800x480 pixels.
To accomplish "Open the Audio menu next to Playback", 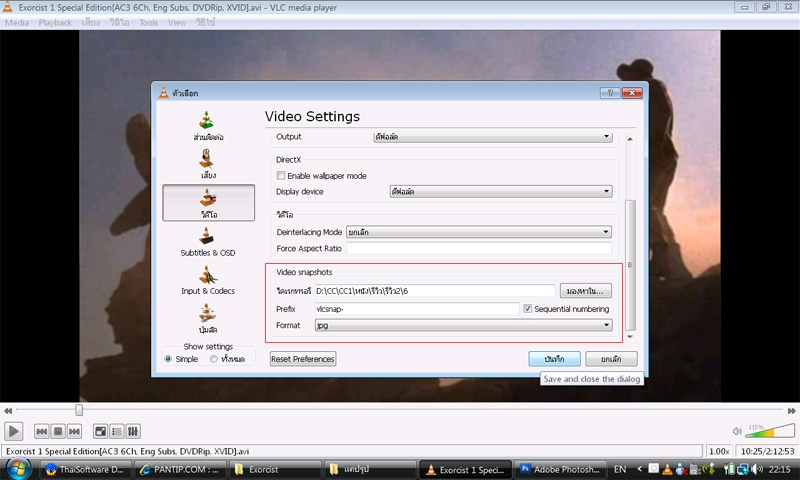I will point(91,22).
